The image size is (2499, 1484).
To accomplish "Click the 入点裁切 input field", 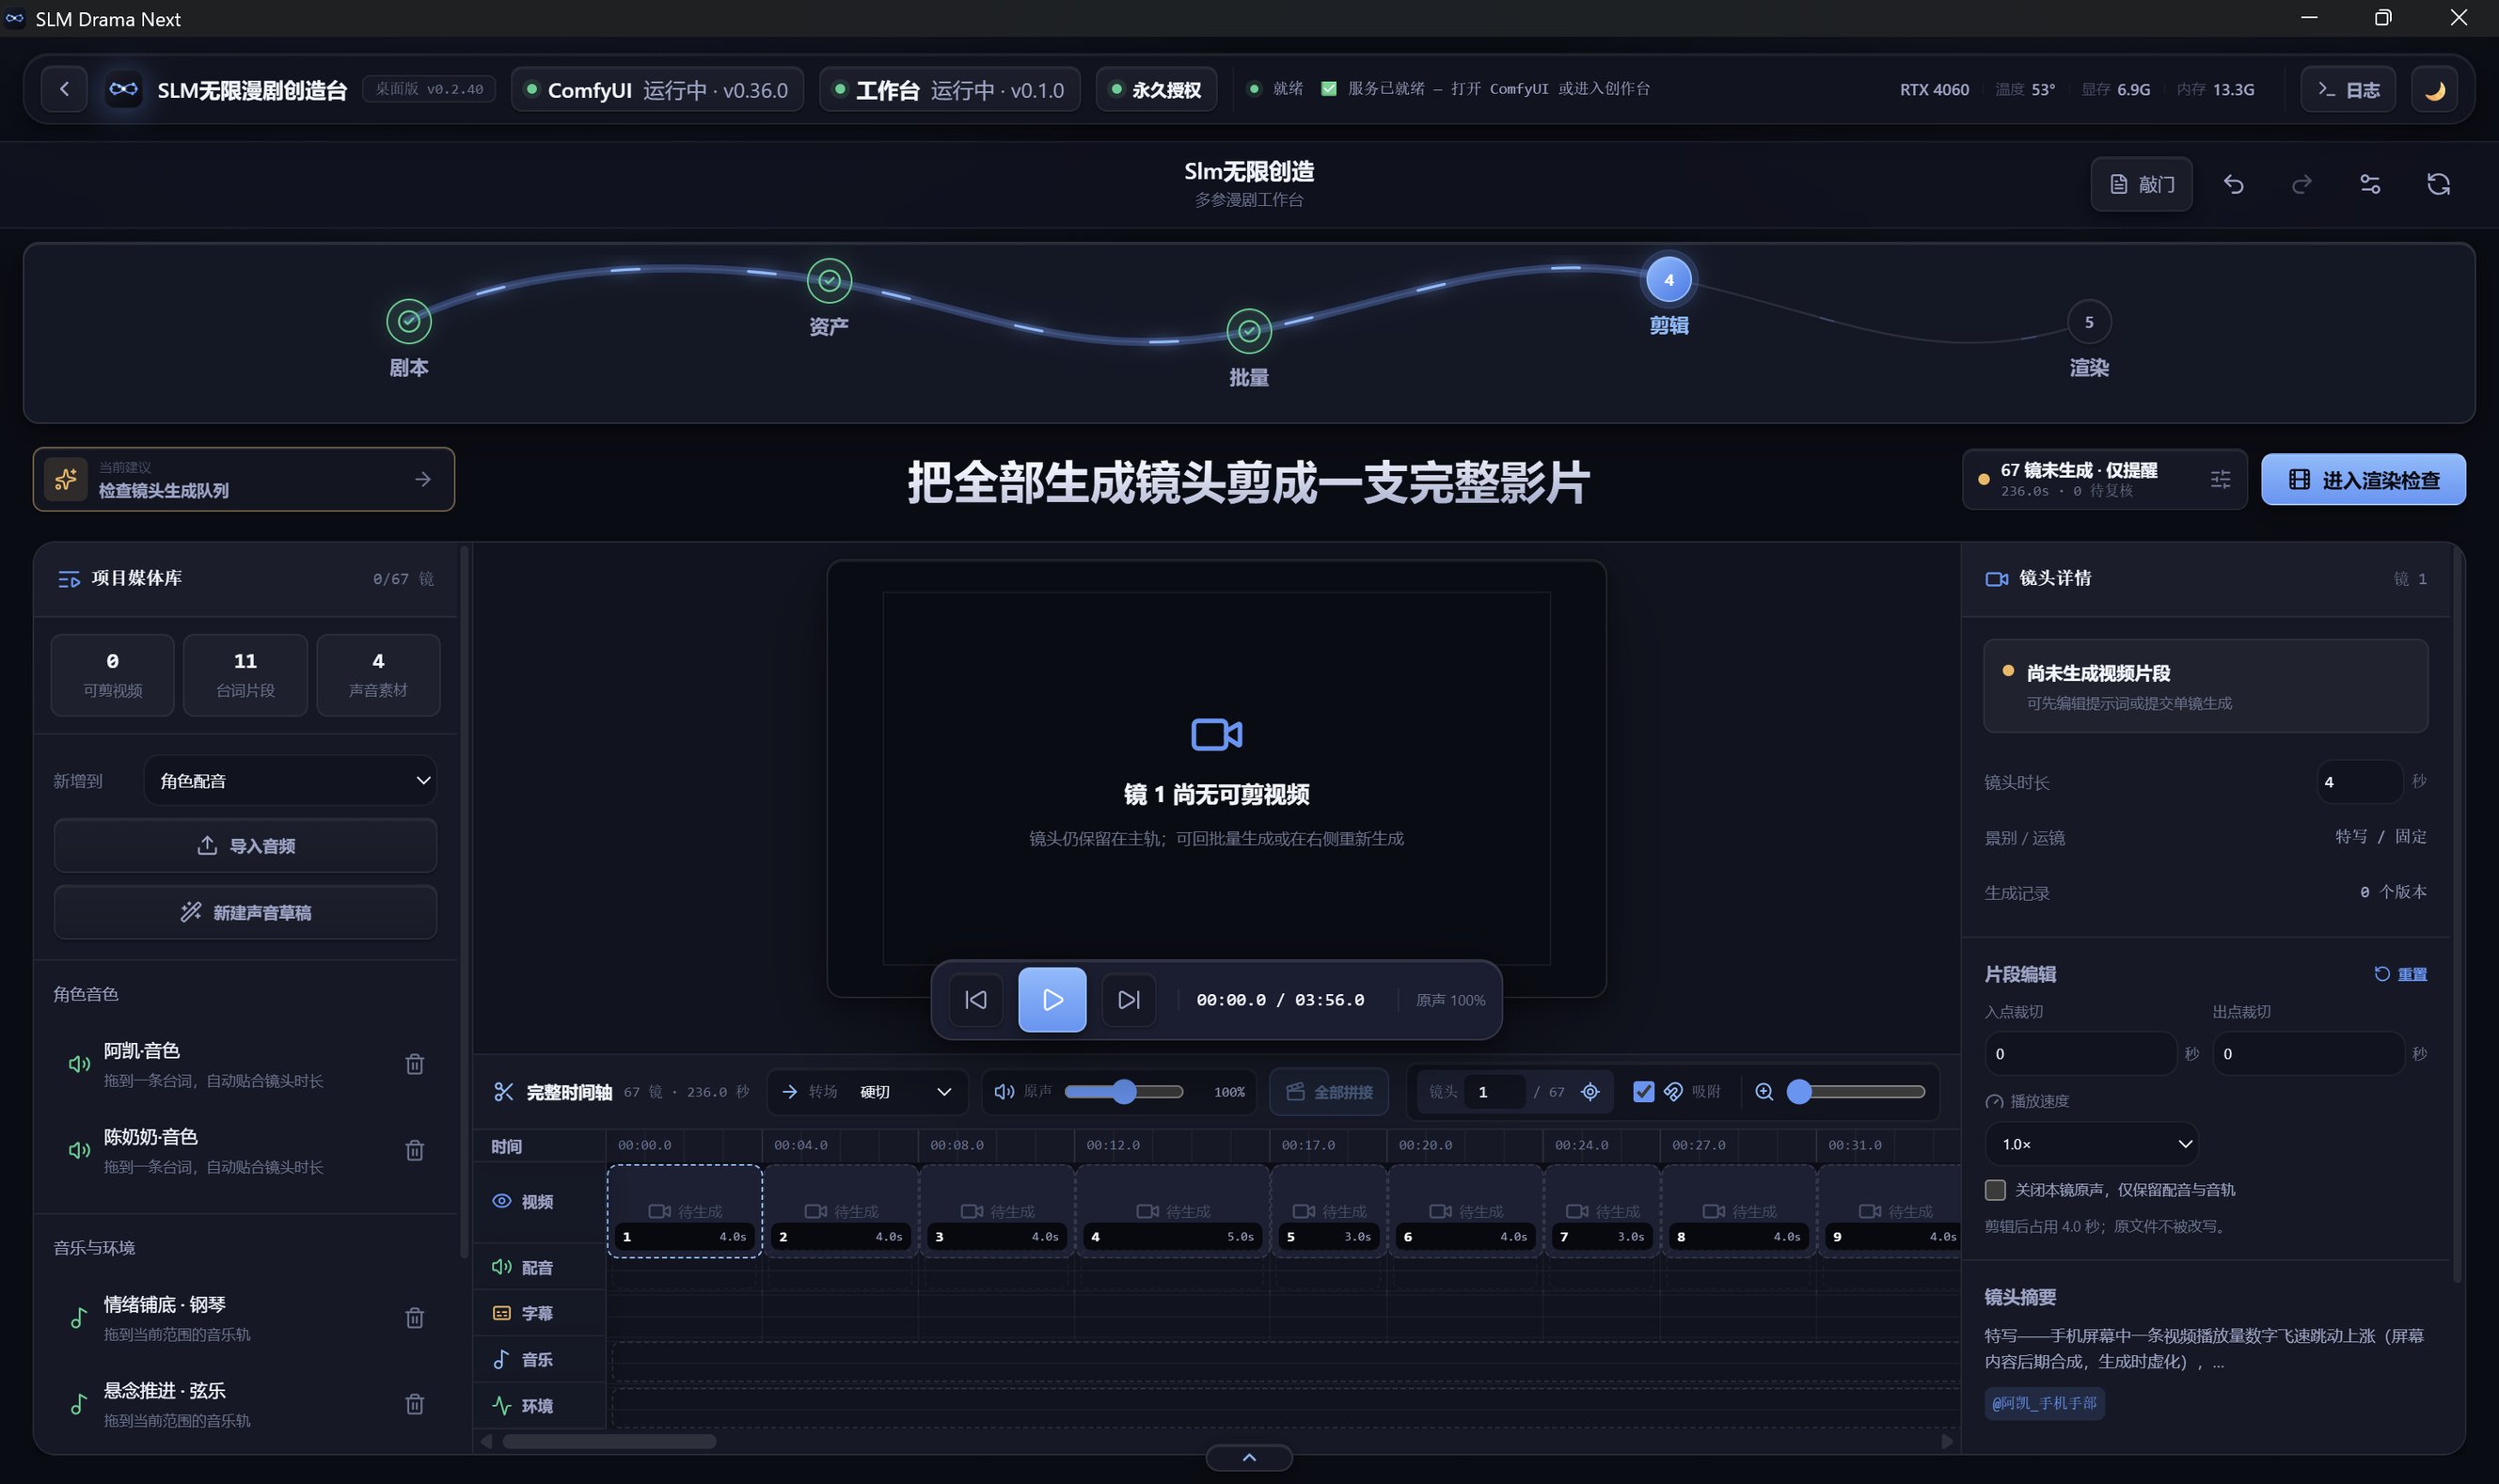I will (x=2080, y=1053).
